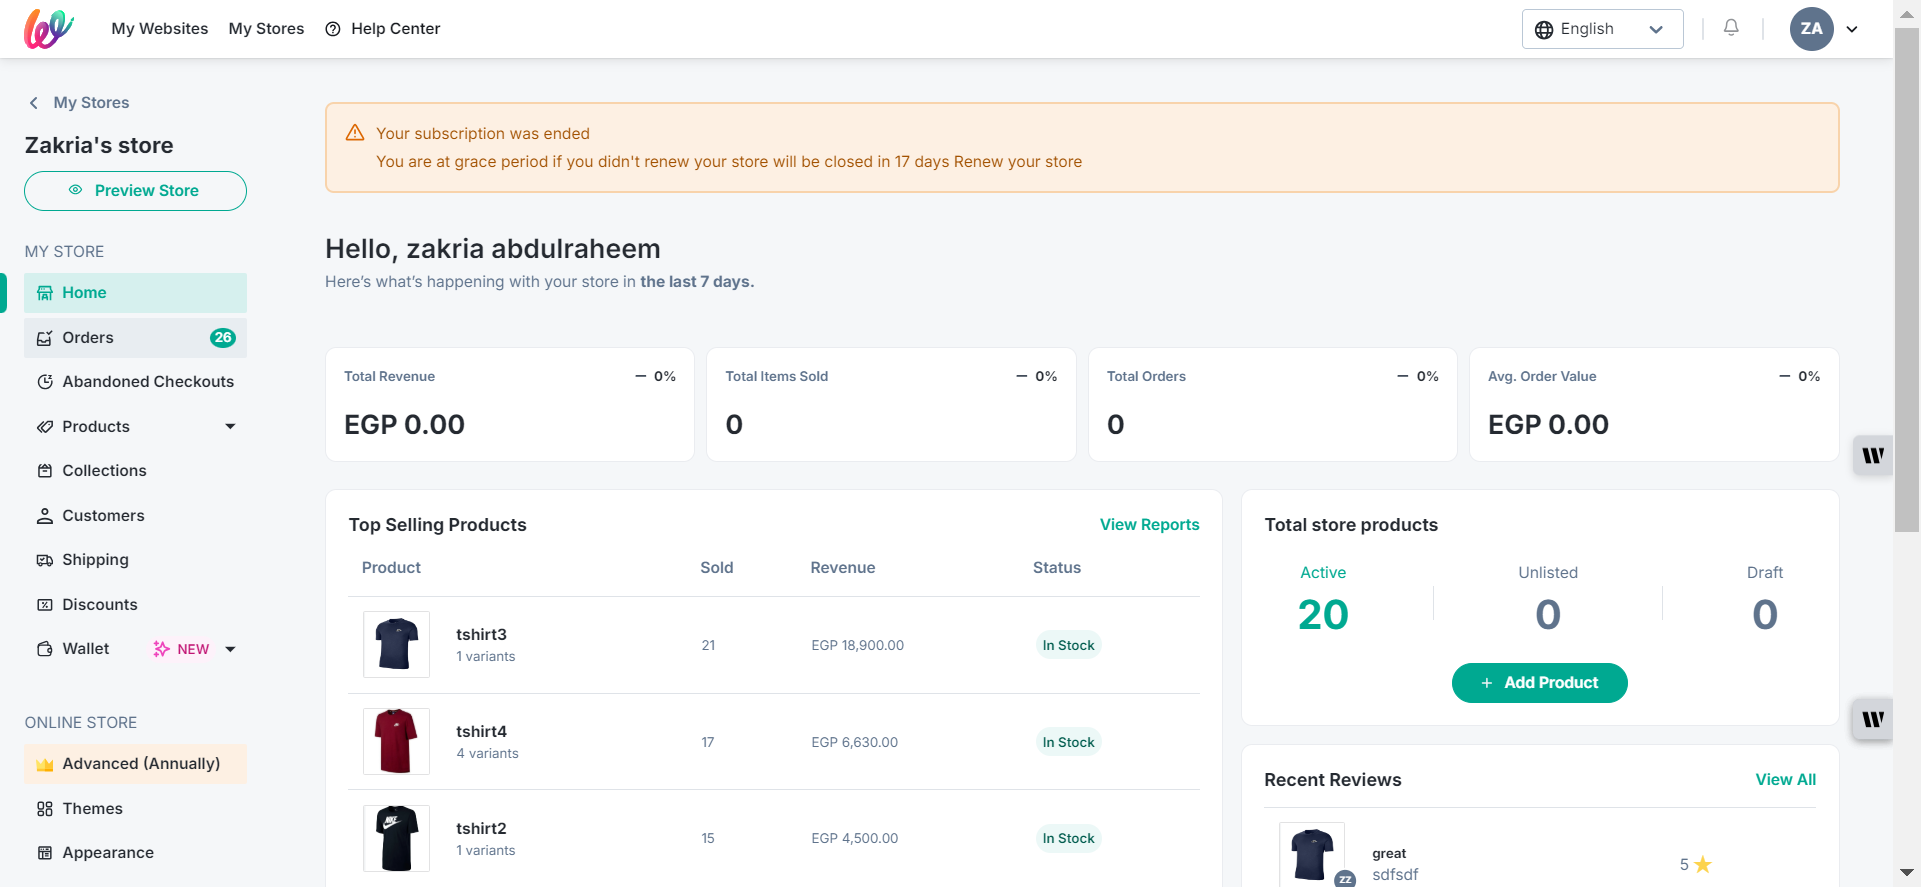Click the notification bell icon
This screenshot has height=887, width=1921.
(x=1731, y=28)
